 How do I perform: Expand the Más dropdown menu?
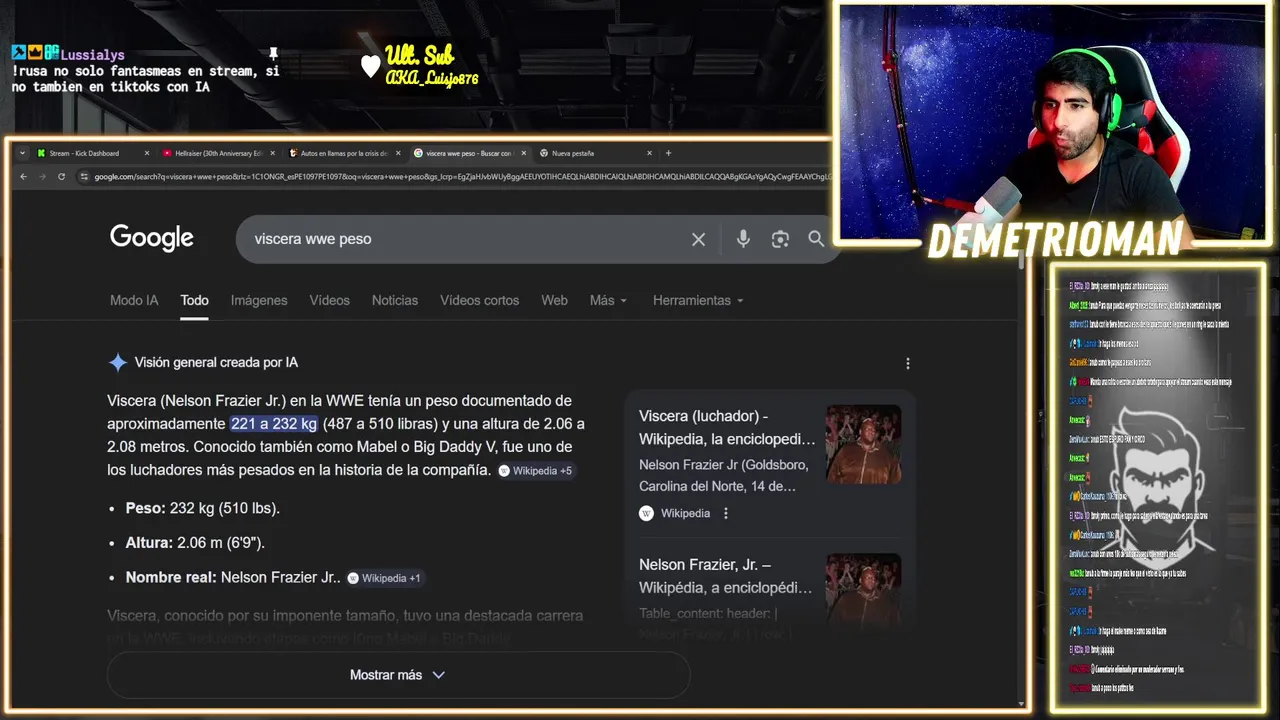[x=608, y=300]
